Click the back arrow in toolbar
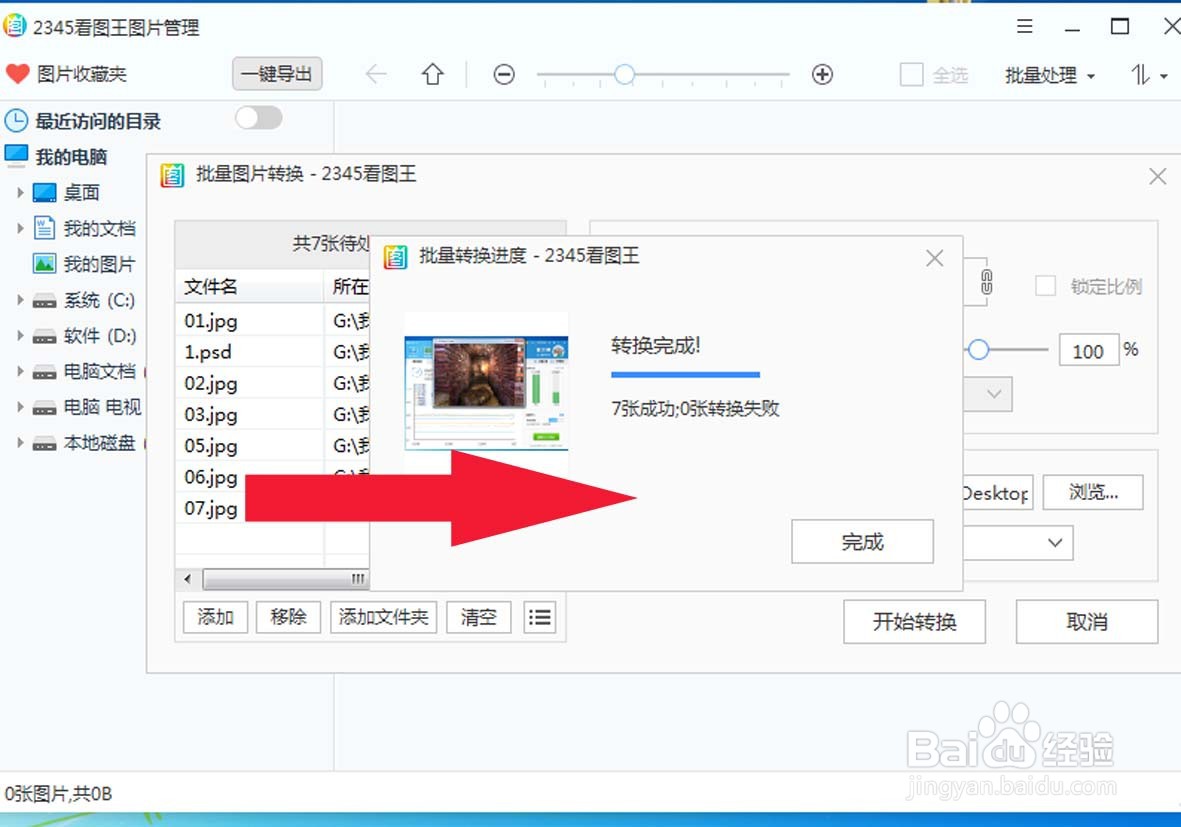 pos(376,74)
